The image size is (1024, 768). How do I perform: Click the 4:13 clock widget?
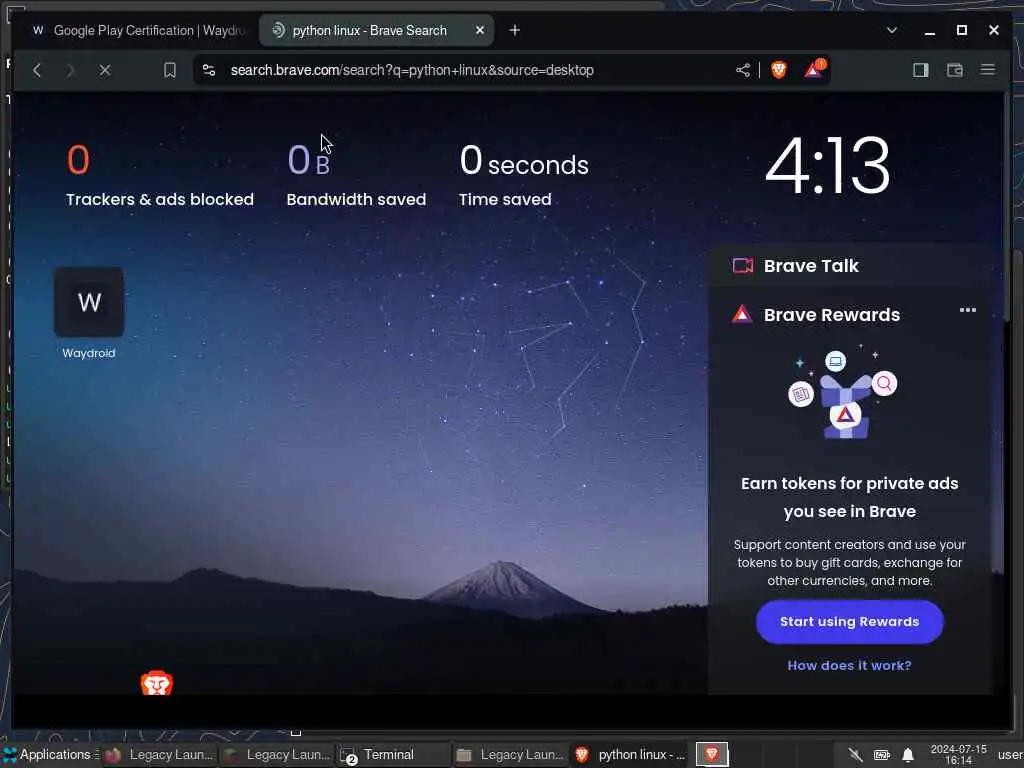tap(827, 165)
